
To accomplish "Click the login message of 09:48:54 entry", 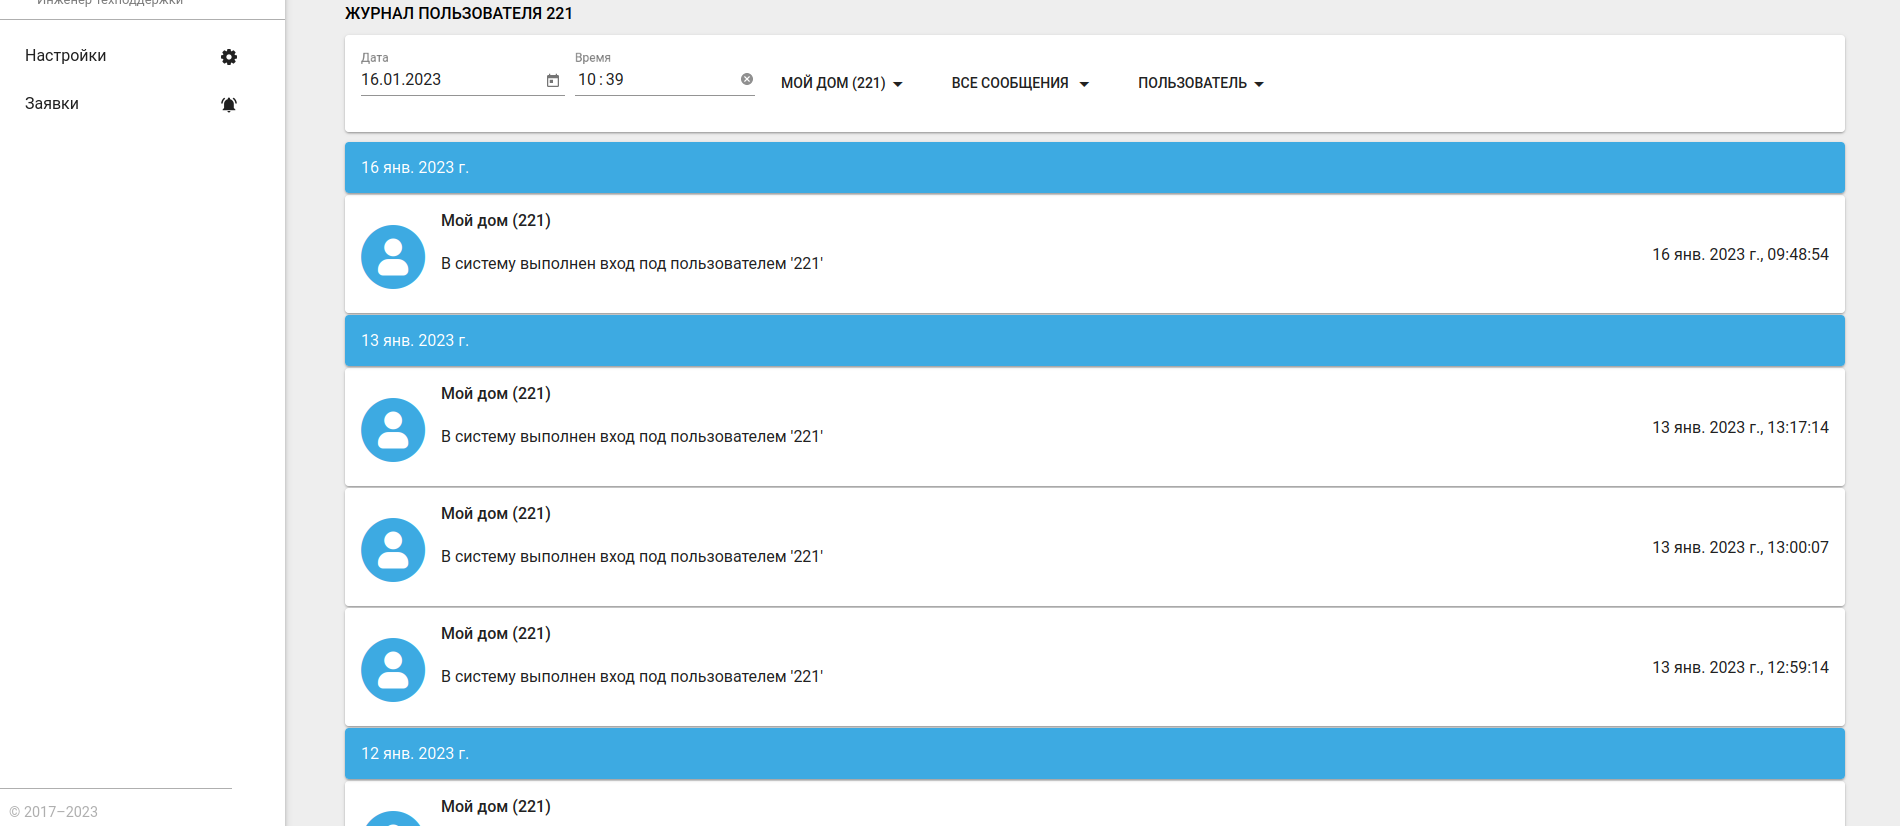I will click(632, 264).
